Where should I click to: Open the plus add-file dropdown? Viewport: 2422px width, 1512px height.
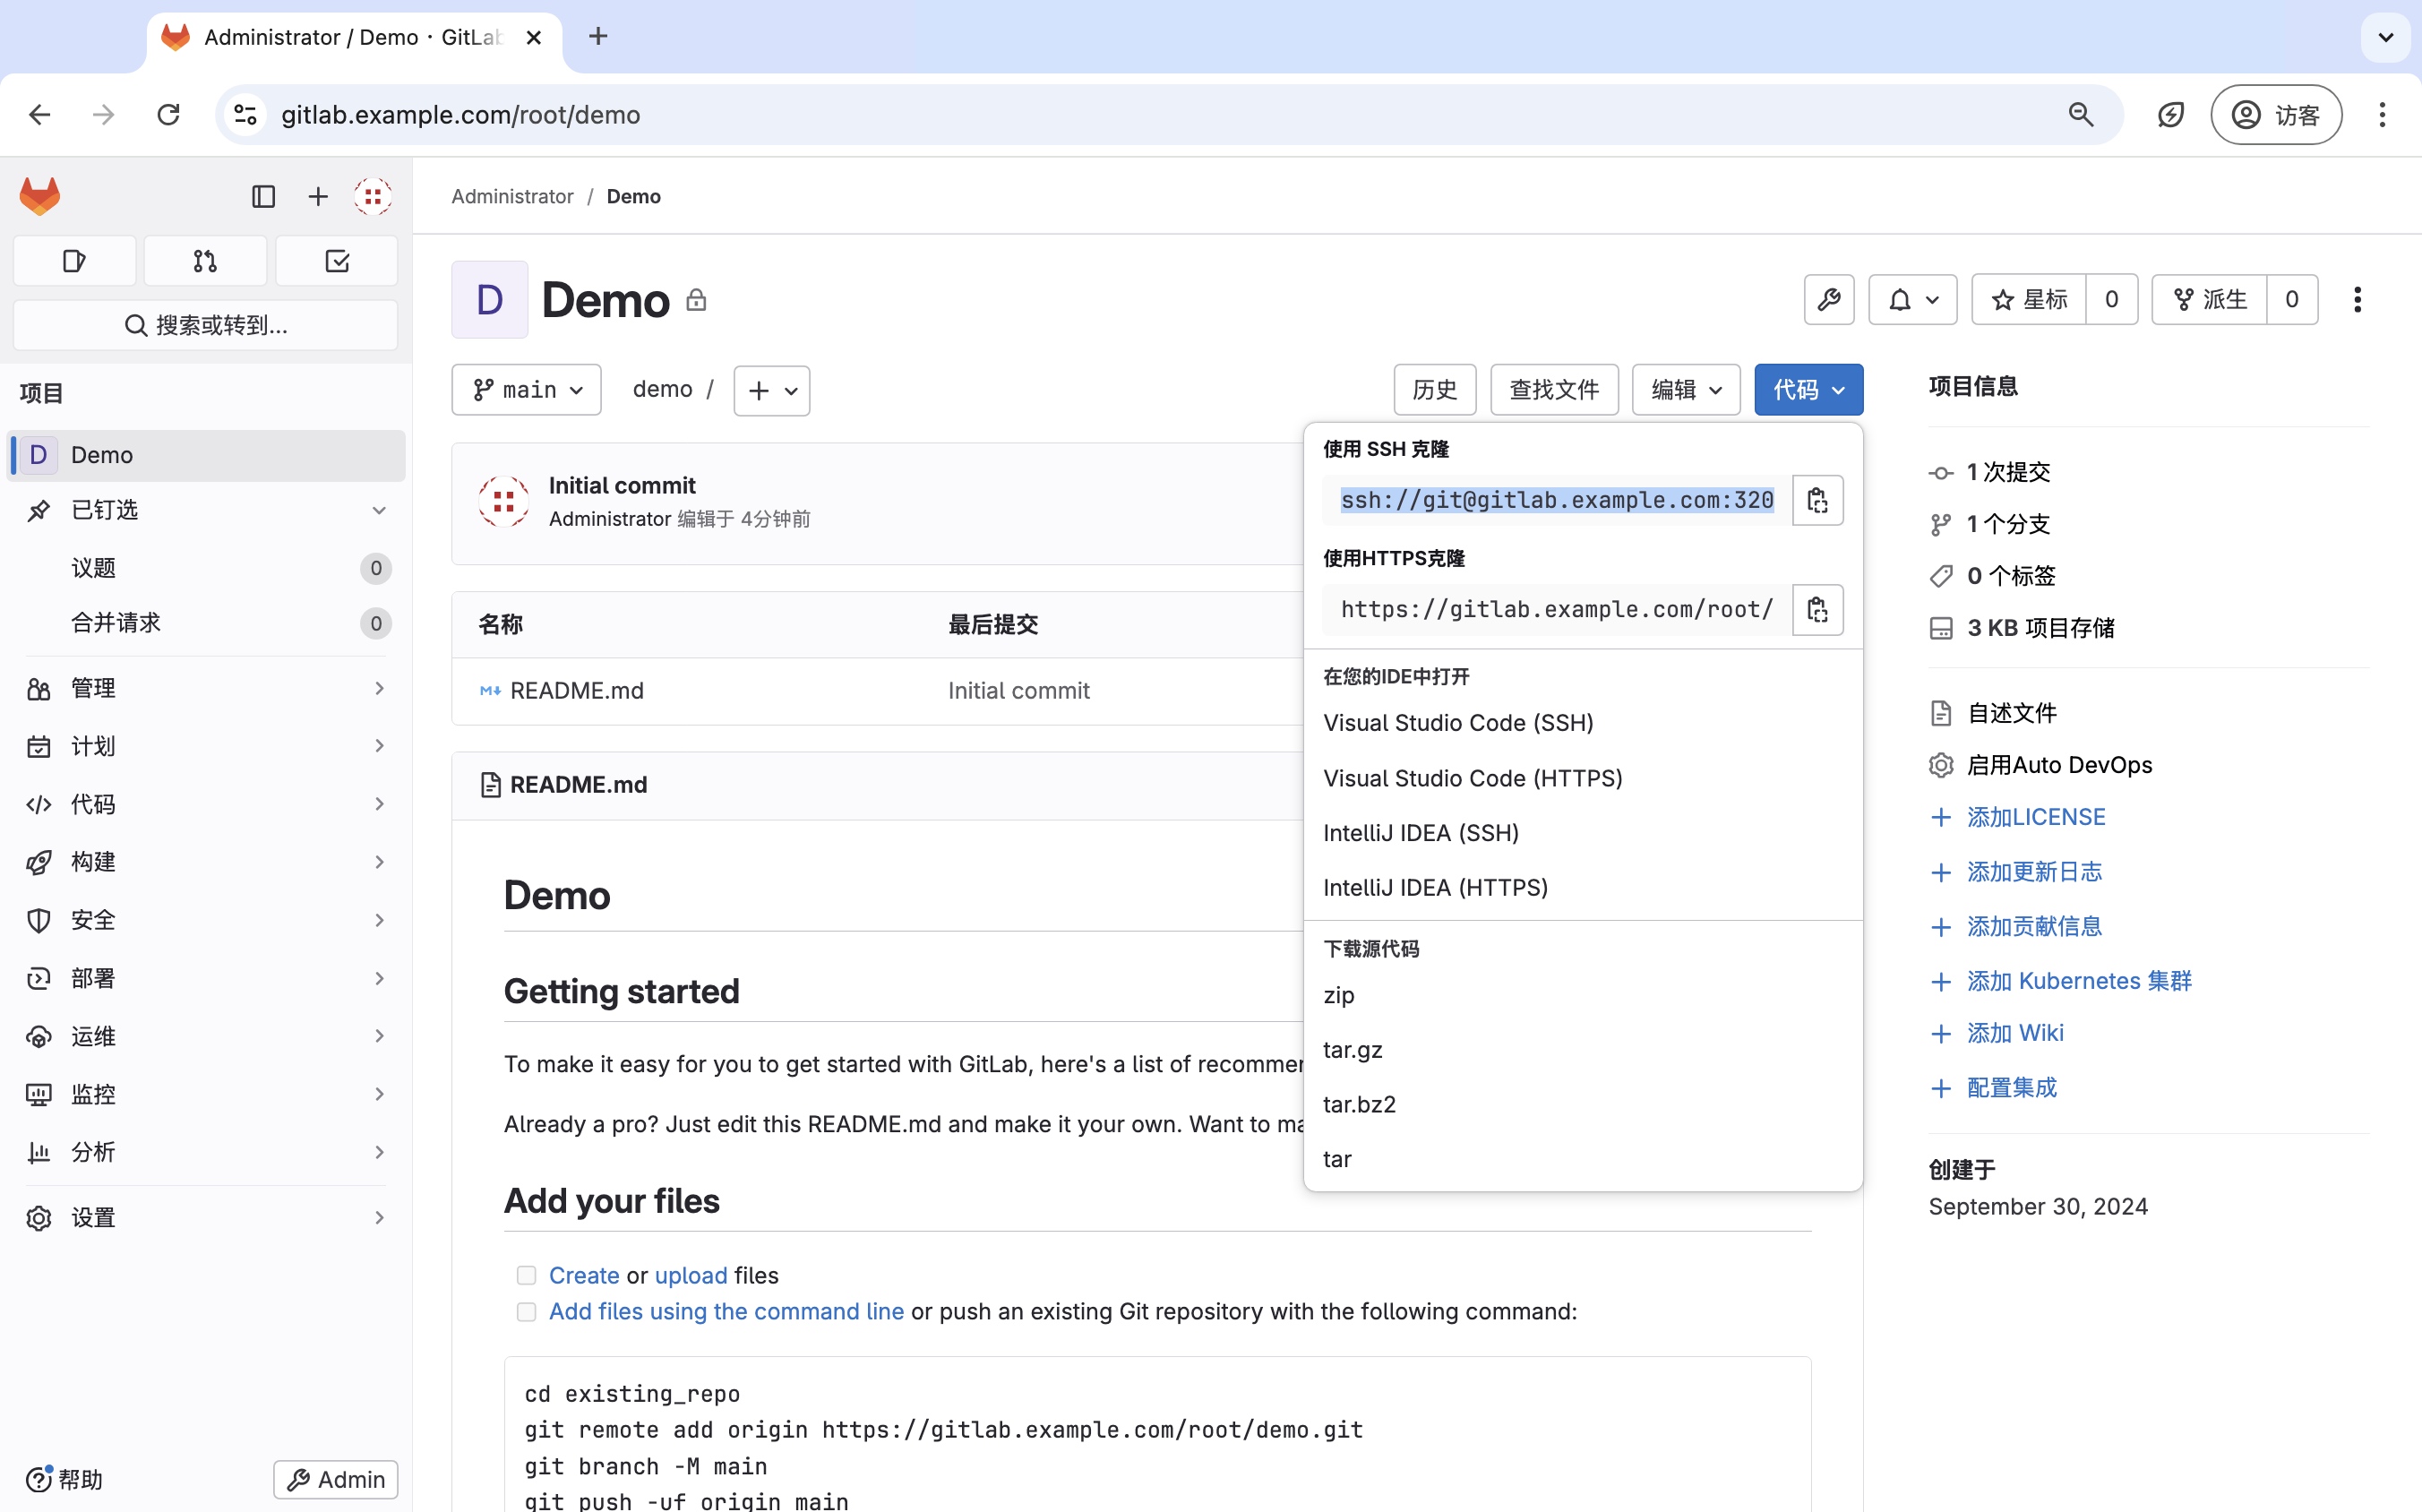(771, 390)
